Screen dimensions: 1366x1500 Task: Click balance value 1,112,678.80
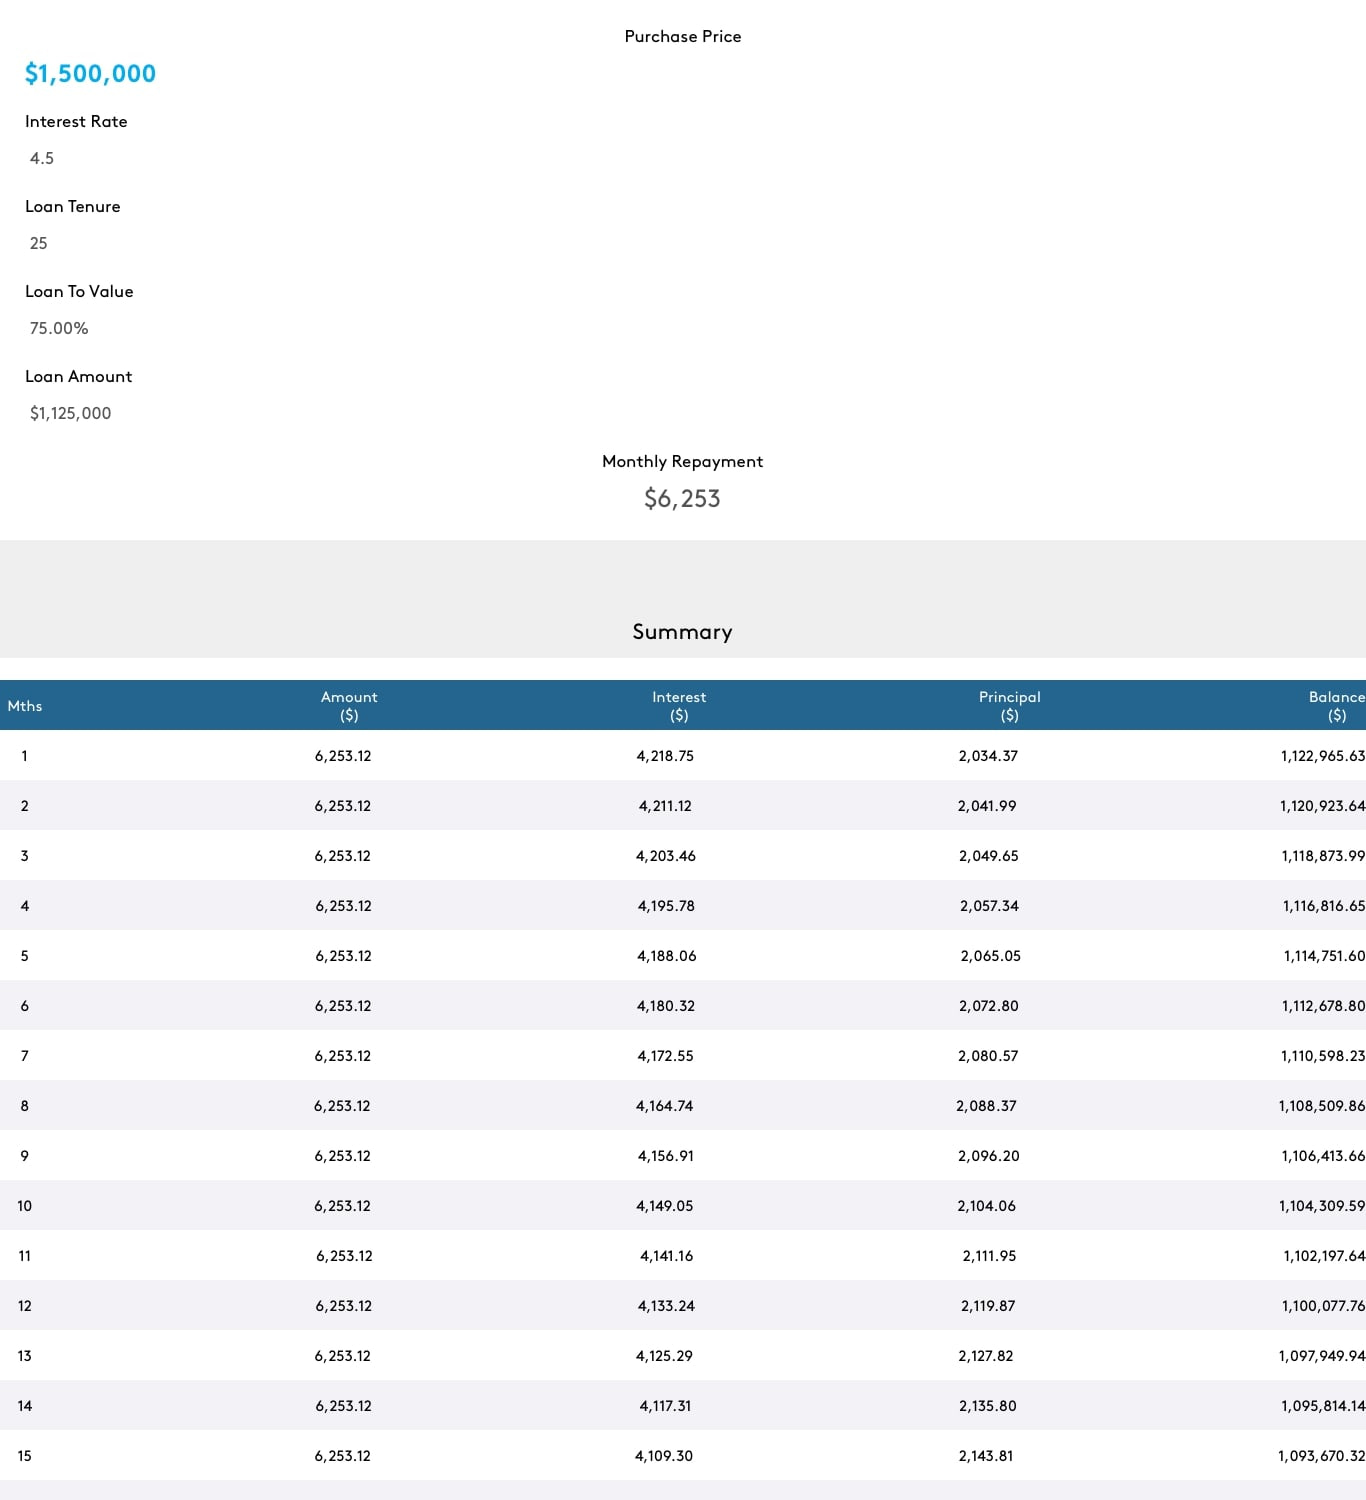[1324, 1006]
